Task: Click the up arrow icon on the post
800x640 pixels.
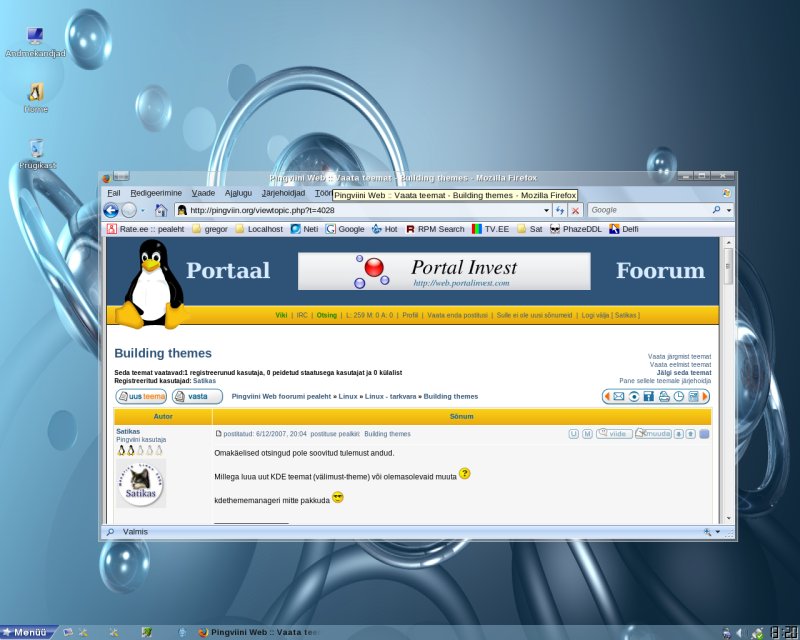Action: click(x=691, y=434)
